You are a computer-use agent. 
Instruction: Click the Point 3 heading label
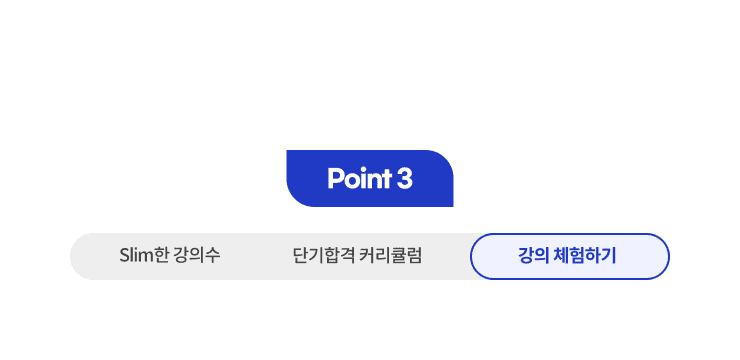point(370,179)
